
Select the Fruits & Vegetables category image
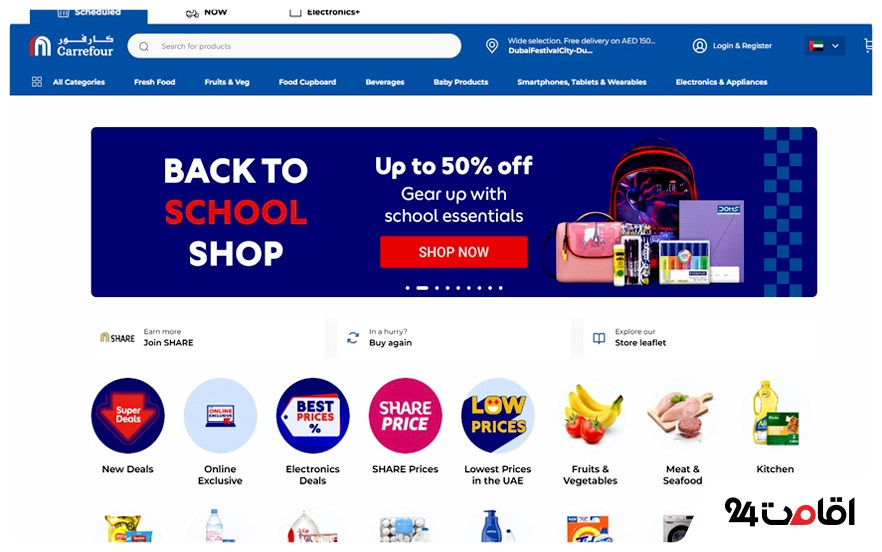590,415
